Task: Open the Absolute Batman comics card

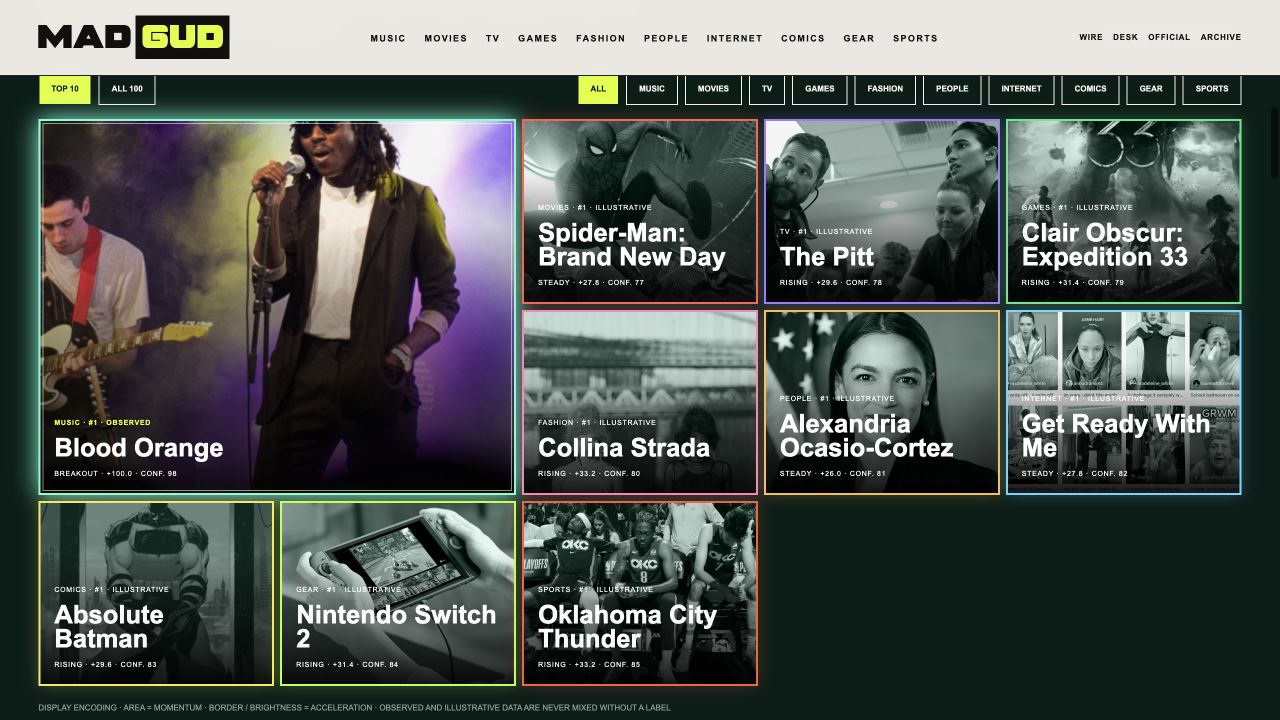Action: coord(156,593)
